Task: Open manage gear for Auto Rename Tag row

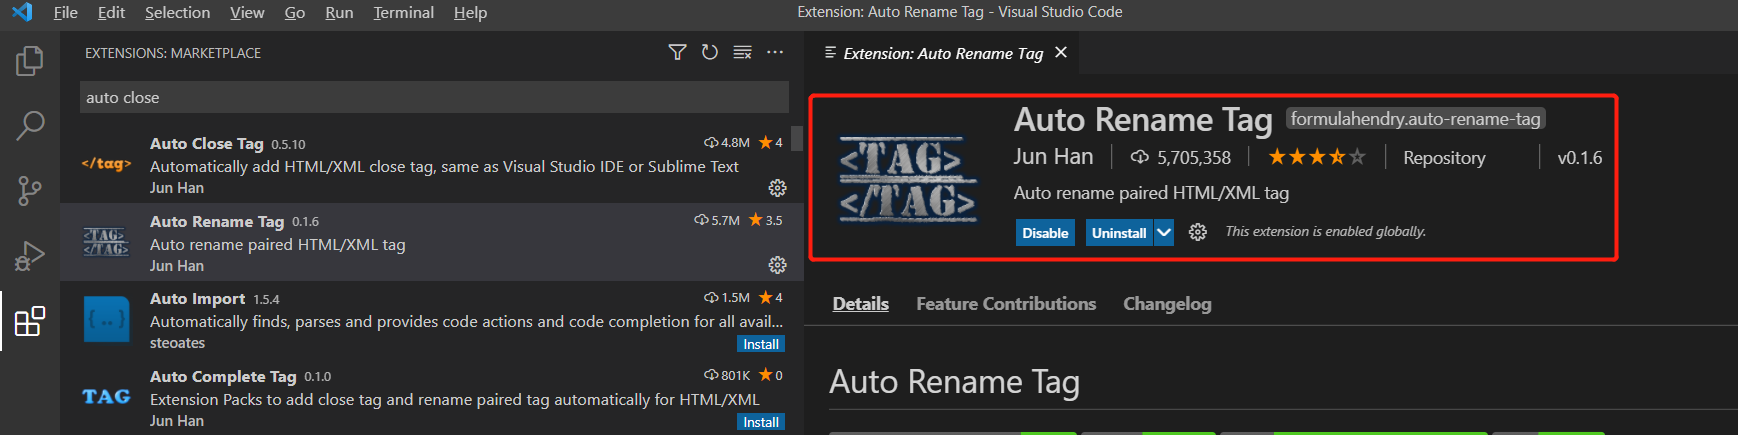Action: point(777,265)
